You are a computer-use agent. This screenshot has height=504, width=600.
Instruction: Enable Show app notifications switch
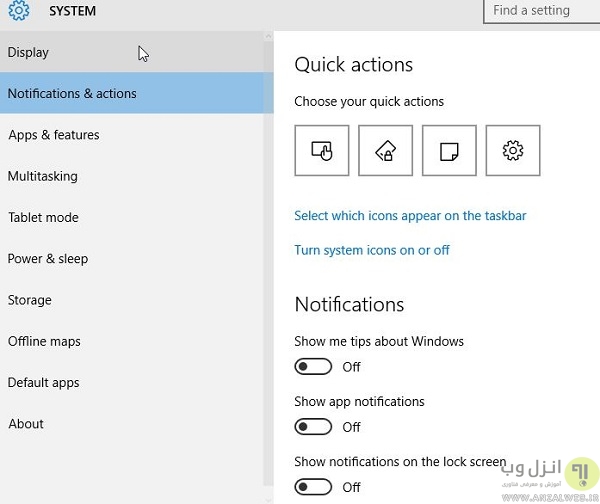(x=313, y=427)
